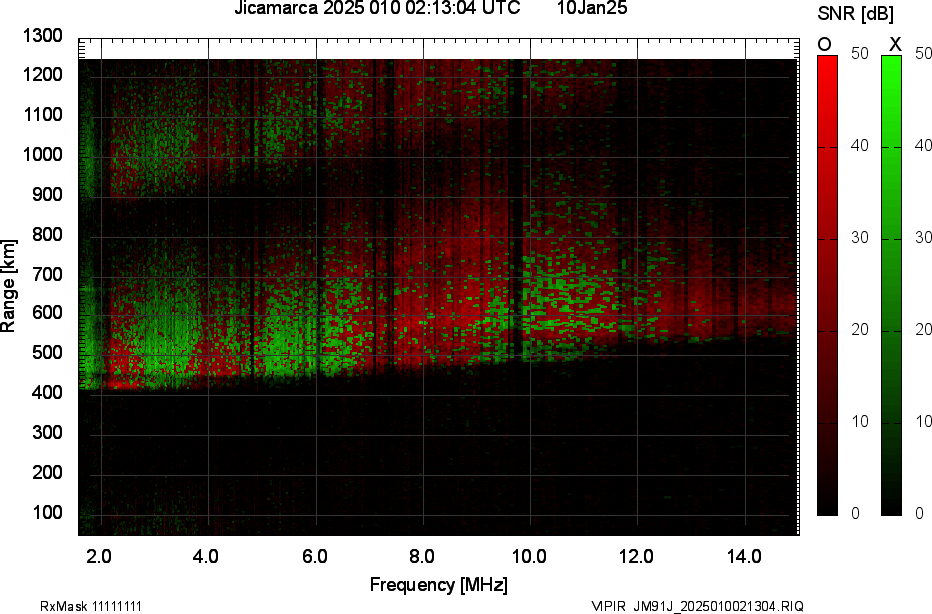This screenshot has height=614, width=932.
Task: Click the '900' range tick label
Action: pos(46,194)
